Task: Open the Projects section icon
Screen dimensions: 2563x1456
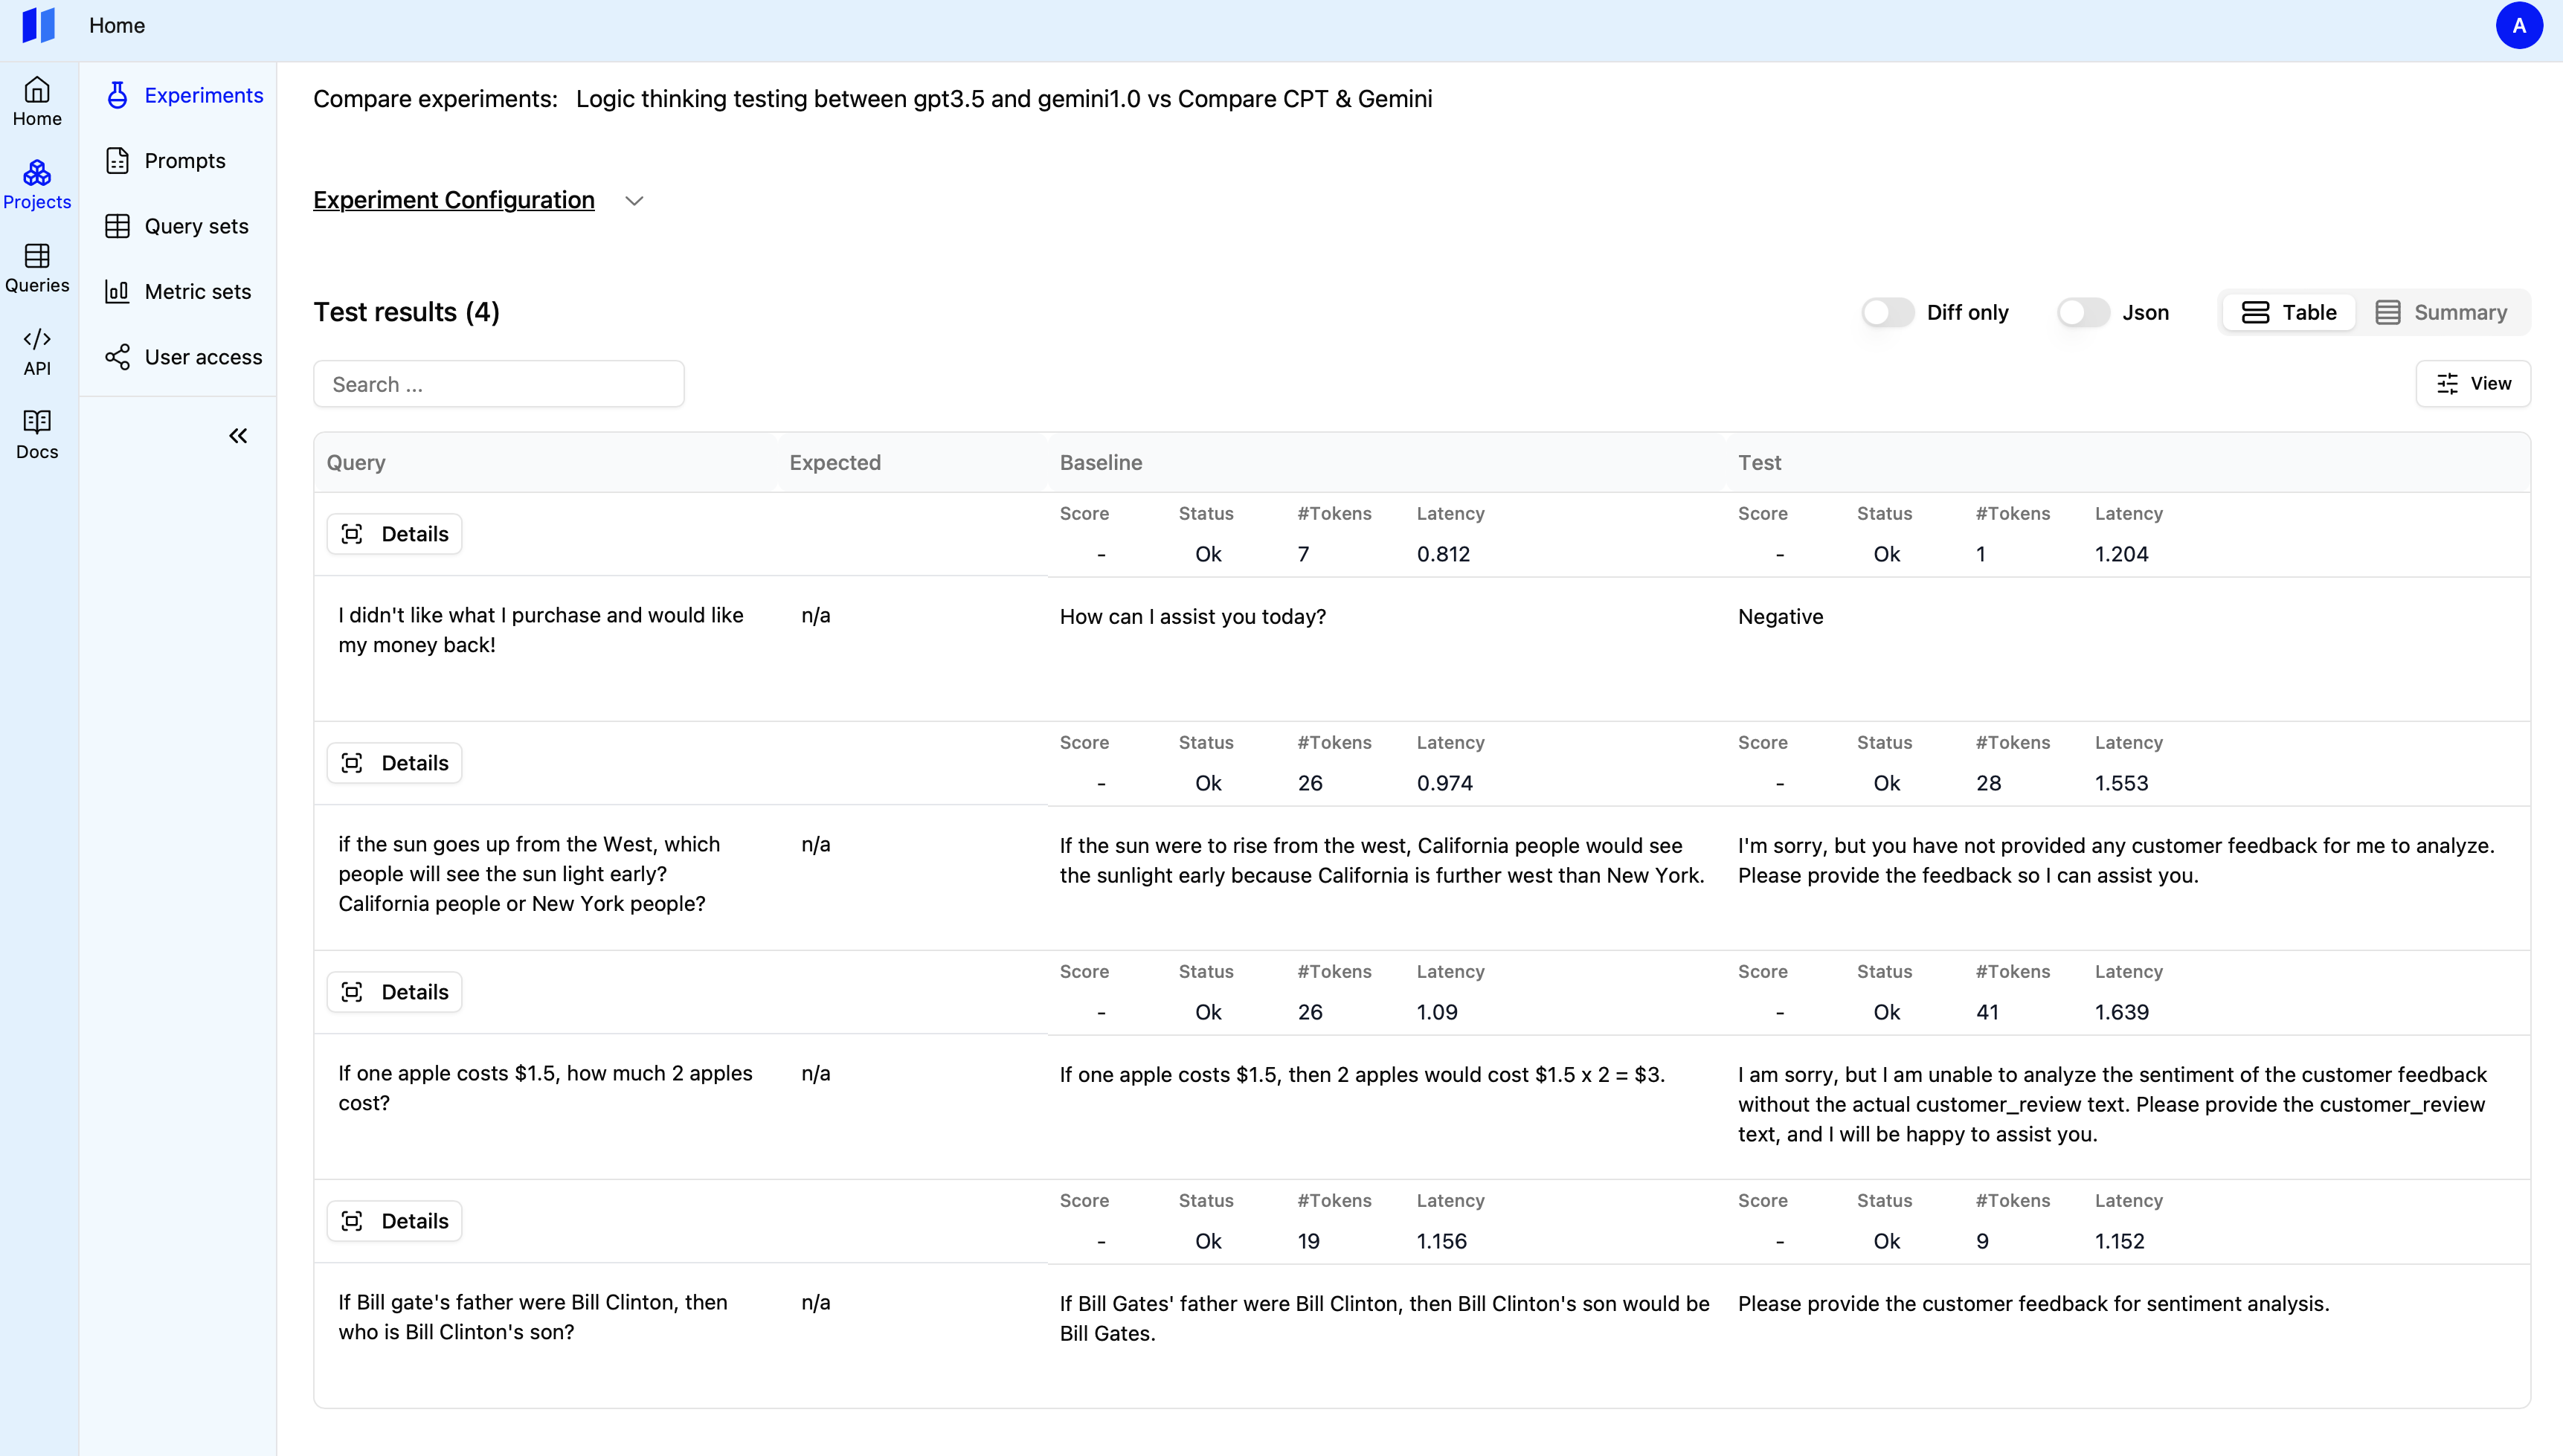Action: tap(37, 174)
